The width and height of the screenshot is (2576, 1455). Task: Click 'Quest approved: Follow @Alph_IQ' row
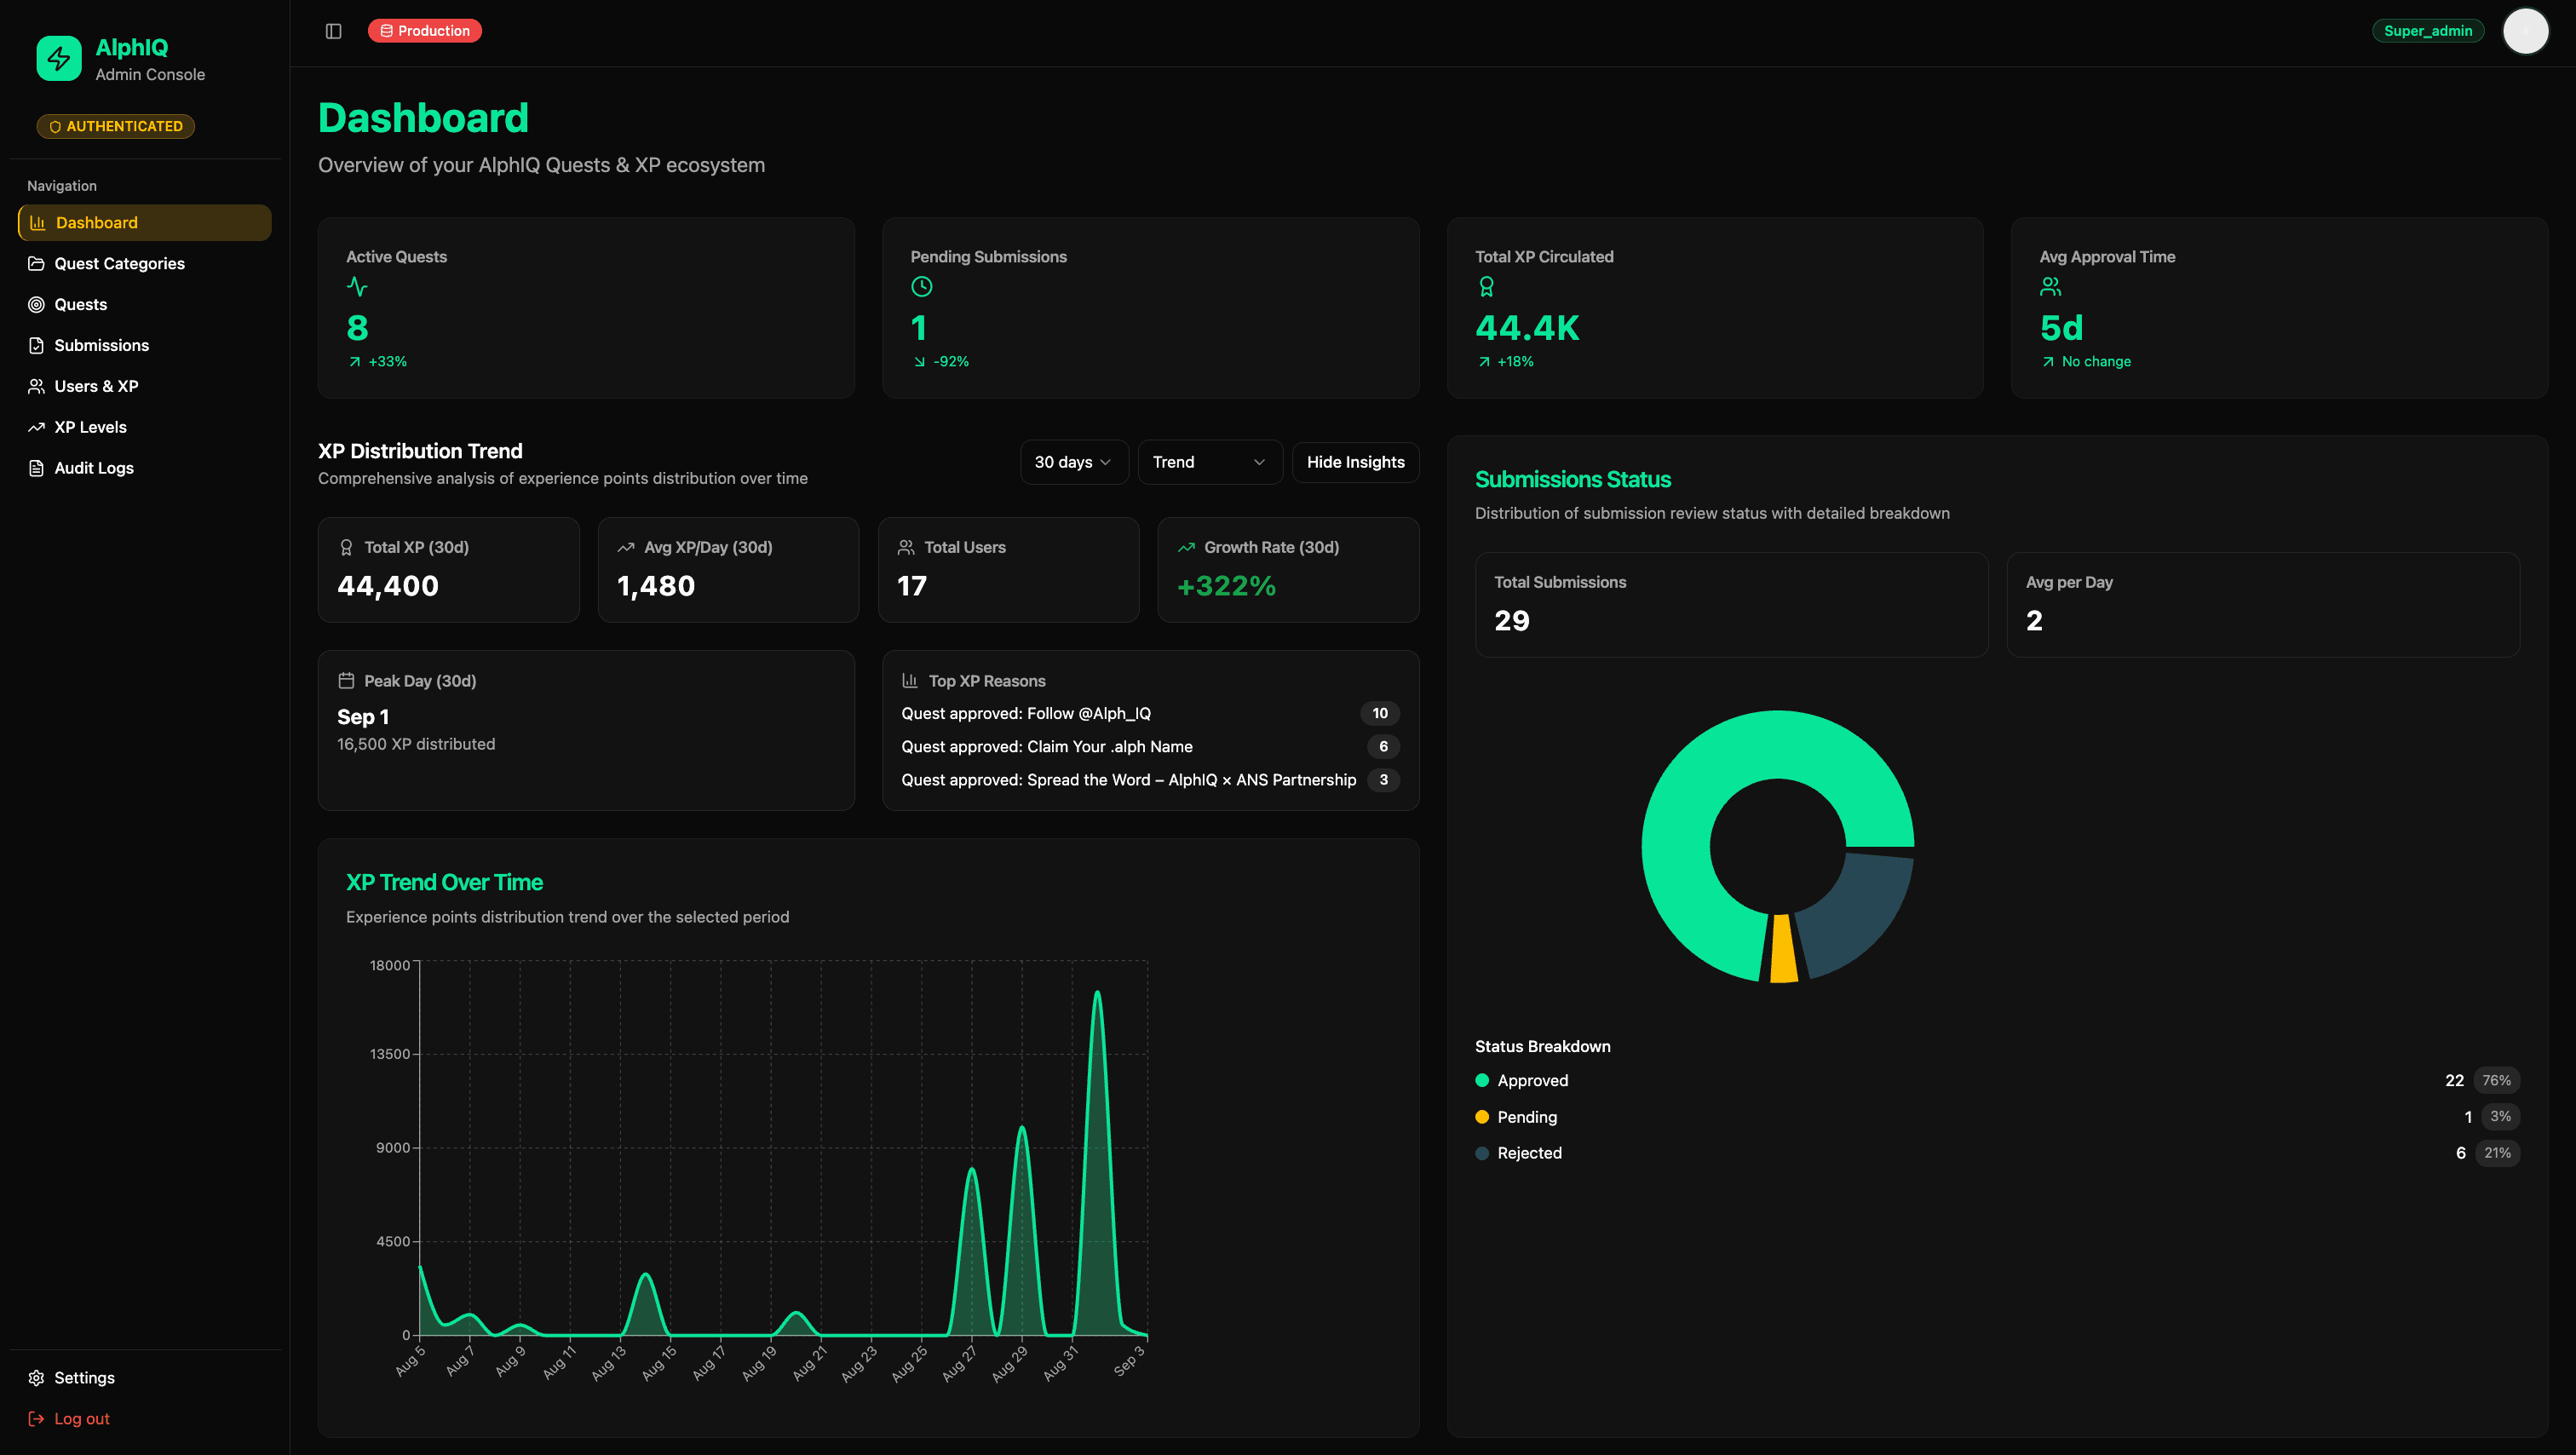coord(1150,714)
